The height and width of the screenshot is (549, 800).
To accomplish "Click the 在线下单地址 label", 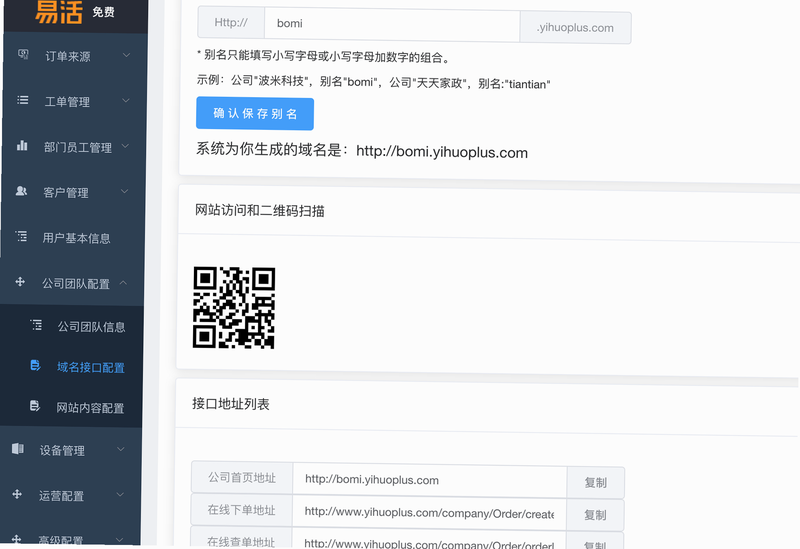I will coord(241,509).
